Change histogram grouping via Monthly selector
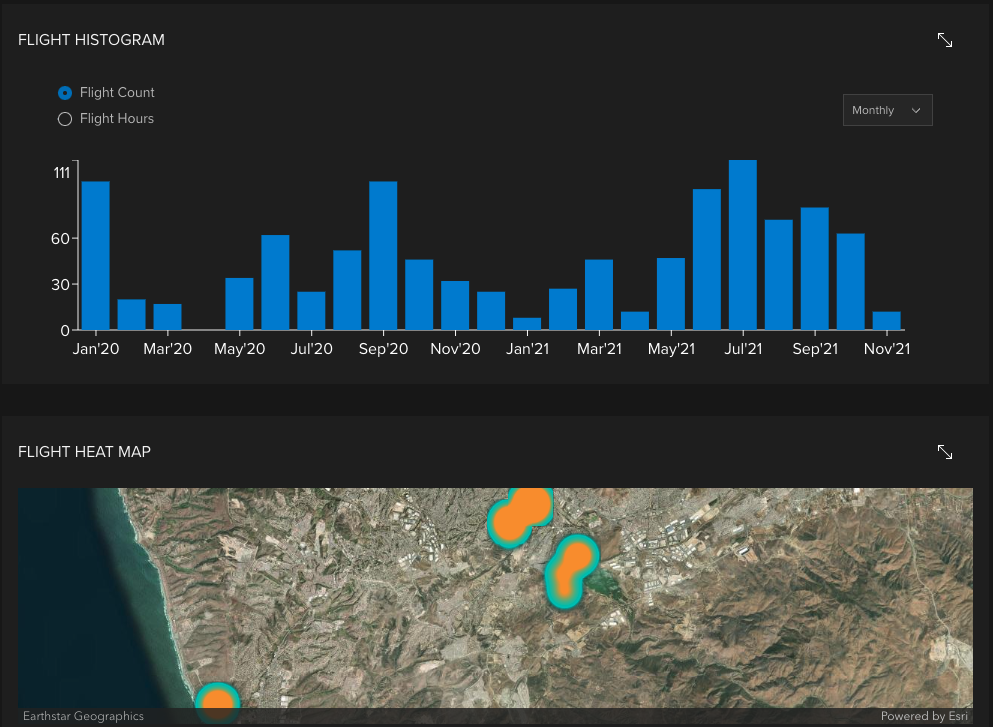The height and width of the screenshot is (727, 993). (886, 110)
